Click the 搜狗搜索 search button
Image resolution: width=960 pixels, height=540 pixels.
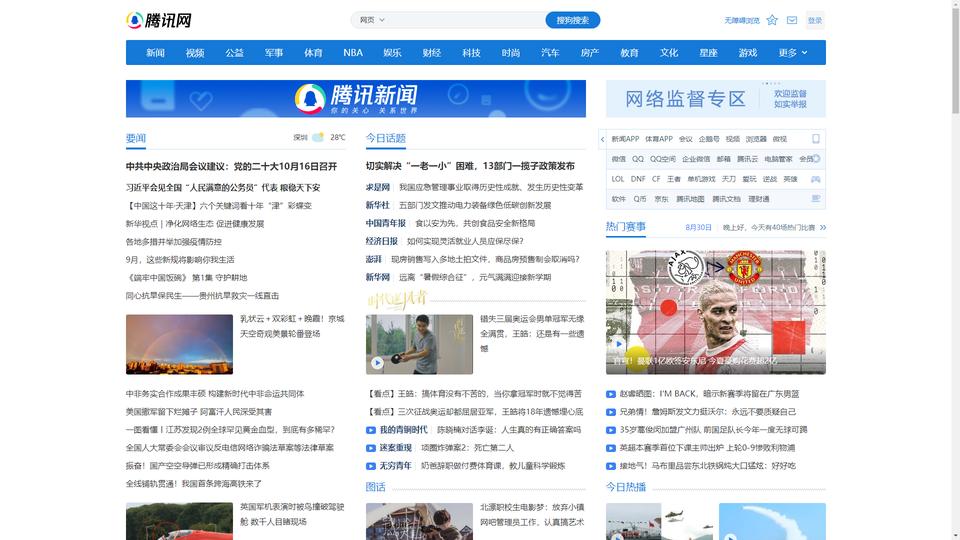coord(572,20)
